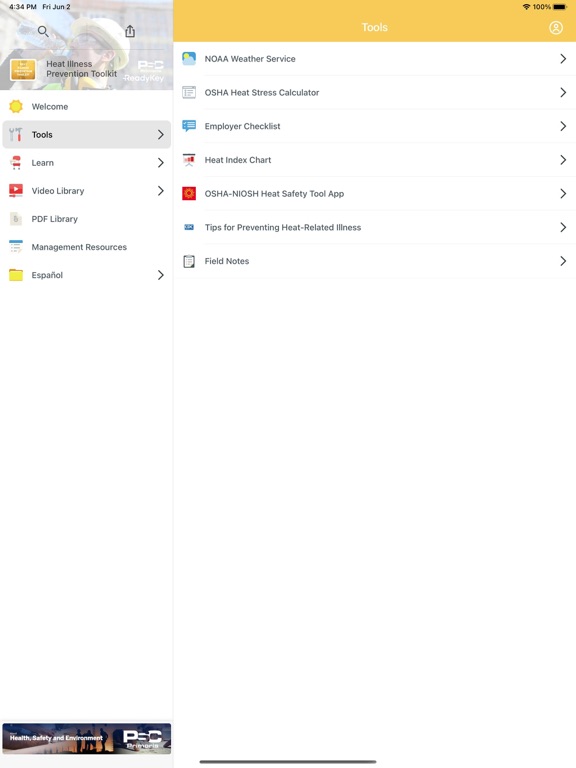Viewport: 576px width, 768px height.
Task: Click the Español folder icon
Action: (x=16, y=275)
